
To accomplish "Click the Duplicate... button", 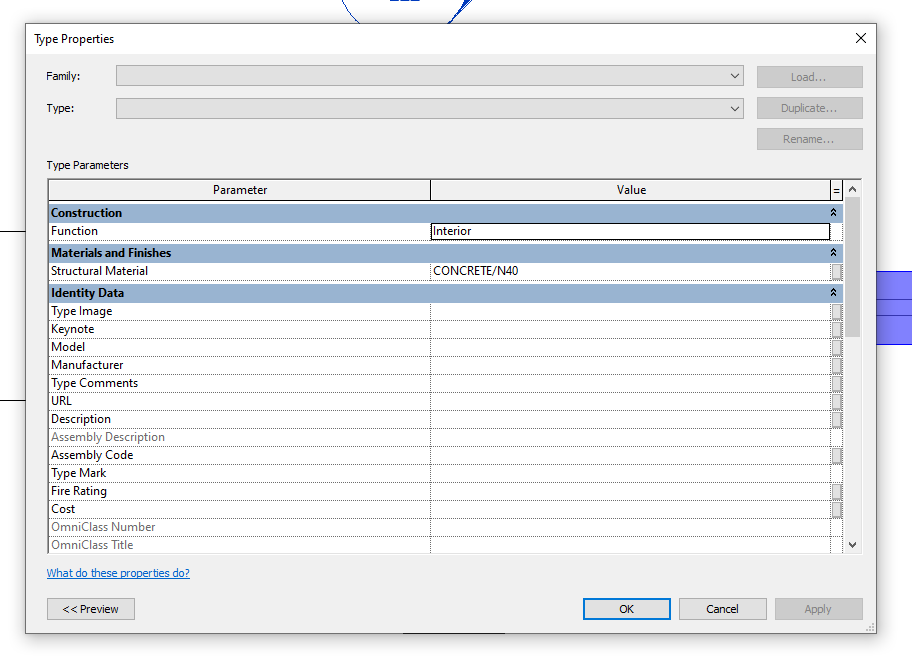I will (810, 108).
